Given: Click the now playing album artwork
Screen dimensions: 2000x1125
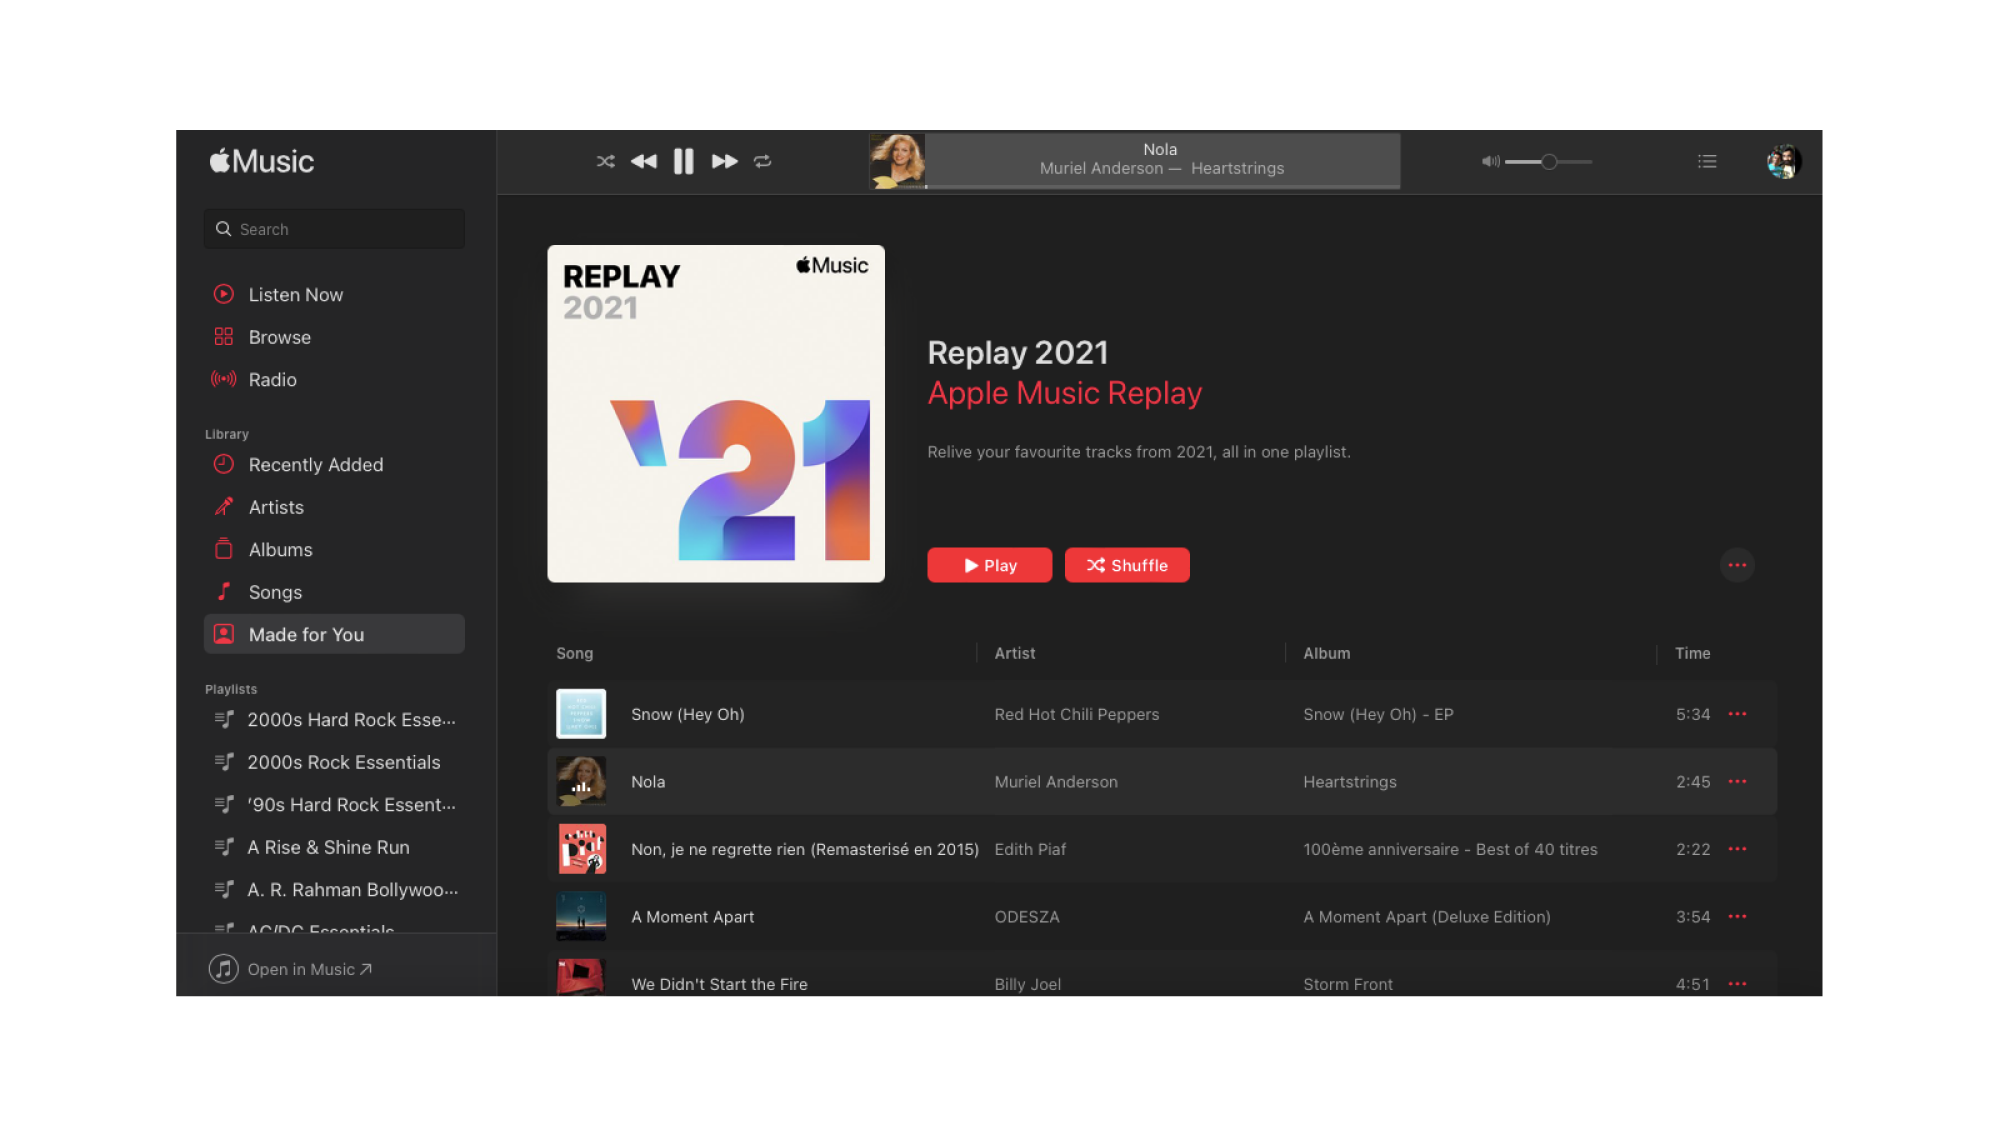Looking at the screenshot, I should coord(897,161).
